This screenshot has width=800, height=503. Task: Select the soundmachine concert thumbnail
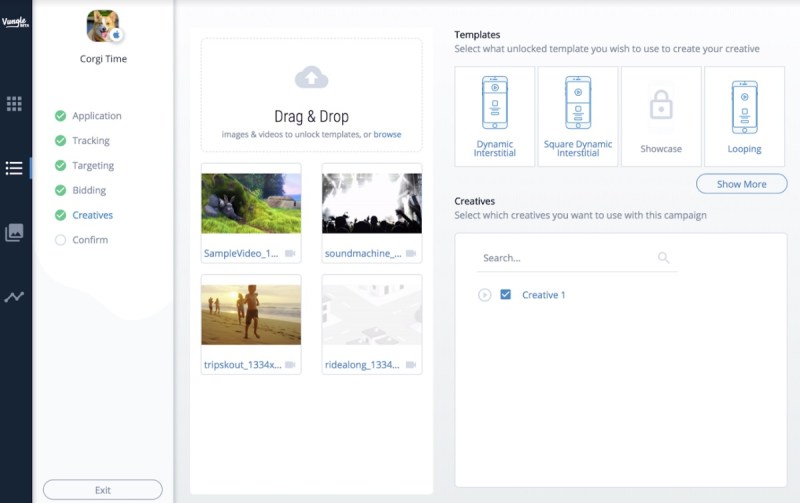(372, 203)
